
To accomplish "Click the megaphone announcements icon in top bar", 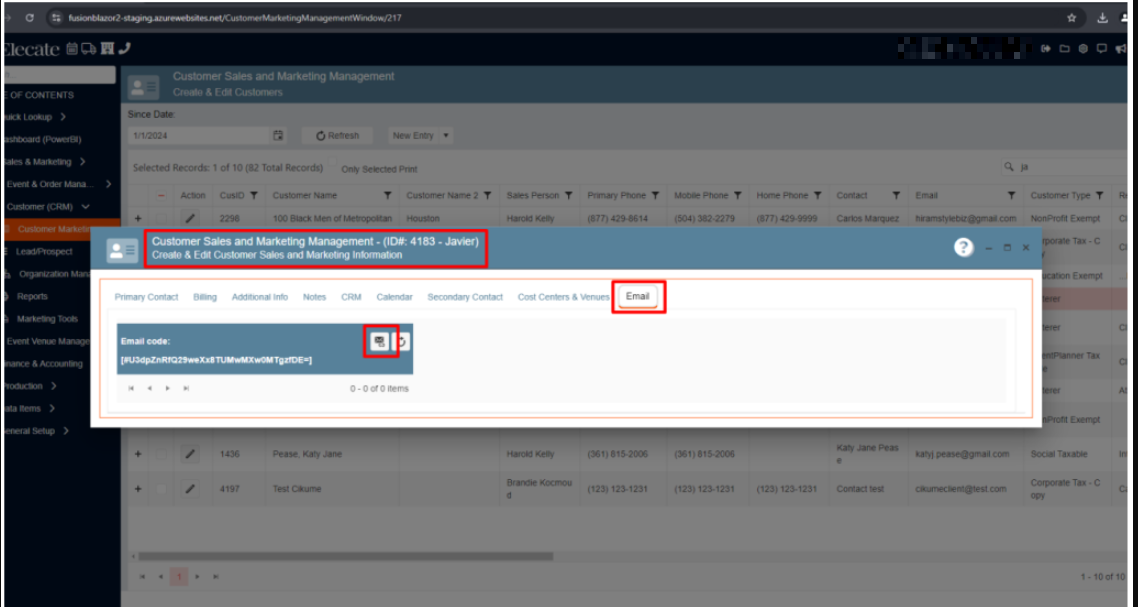I will [1121, 48].
